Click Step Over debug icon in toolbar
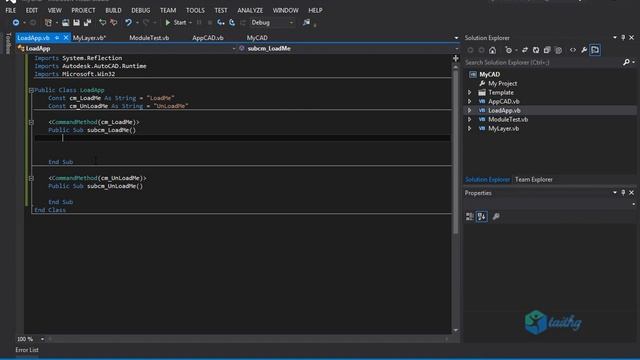Image resolution: width=640 pixels, height=360 pixels. (x=232, y=23)
